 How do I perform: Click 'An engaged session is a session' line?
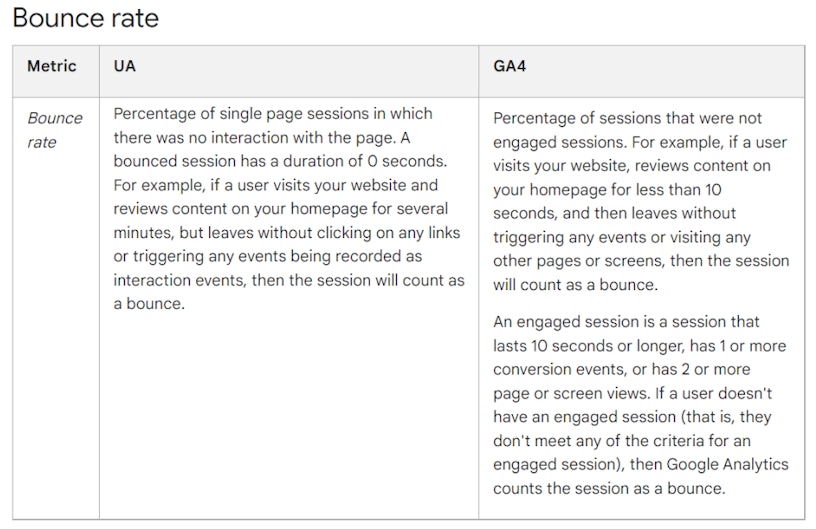pyautogui.click(x=626, y=322)
